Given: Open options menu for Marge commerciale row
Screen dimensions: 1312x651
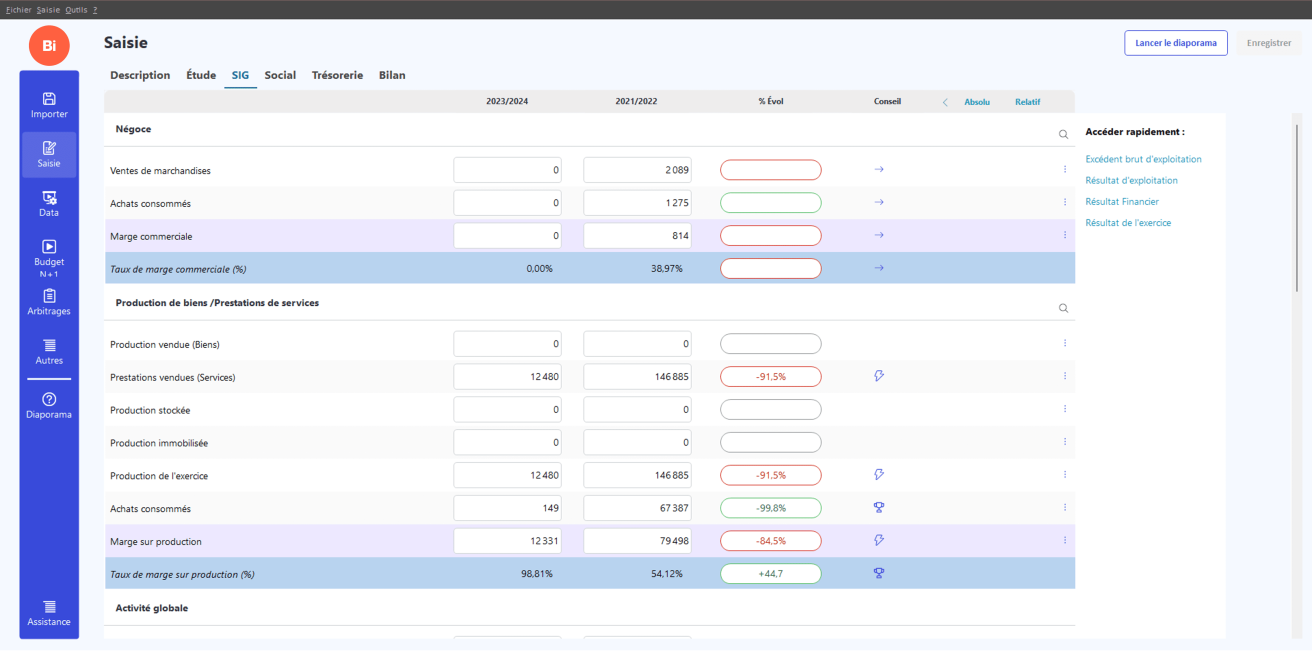Looking at the screenshot, I should tap(1065, 235).
